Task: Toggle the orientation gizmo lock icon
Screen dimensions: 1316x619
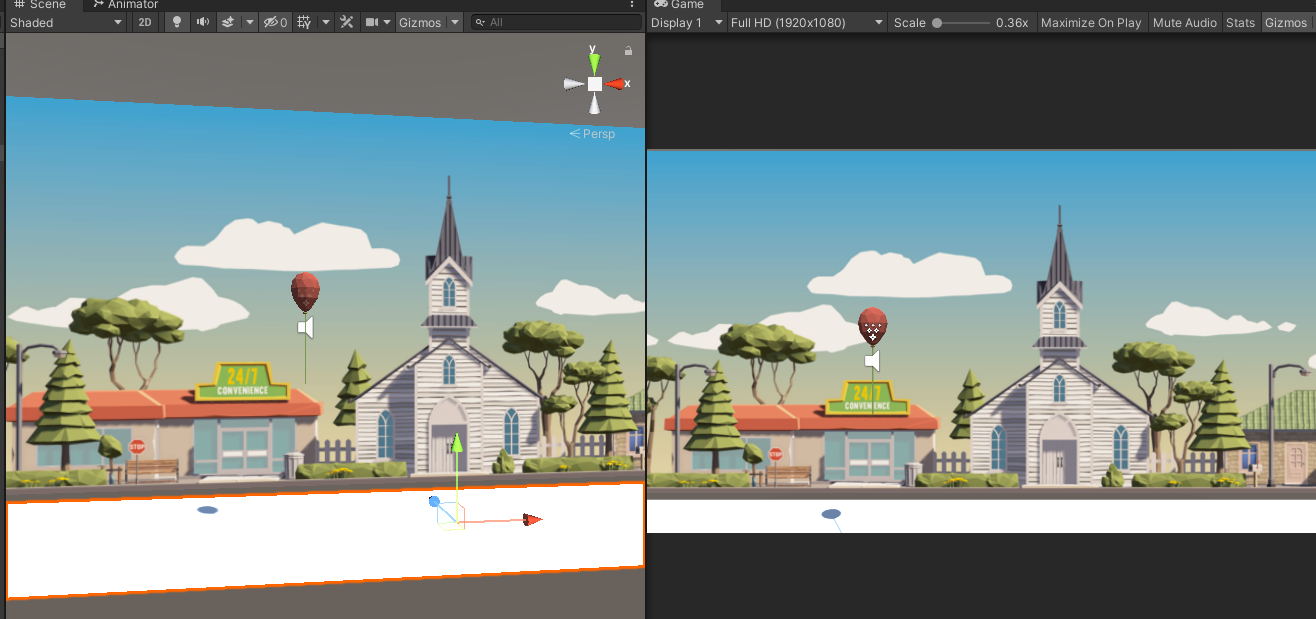Action: click(x=628, y=50)
